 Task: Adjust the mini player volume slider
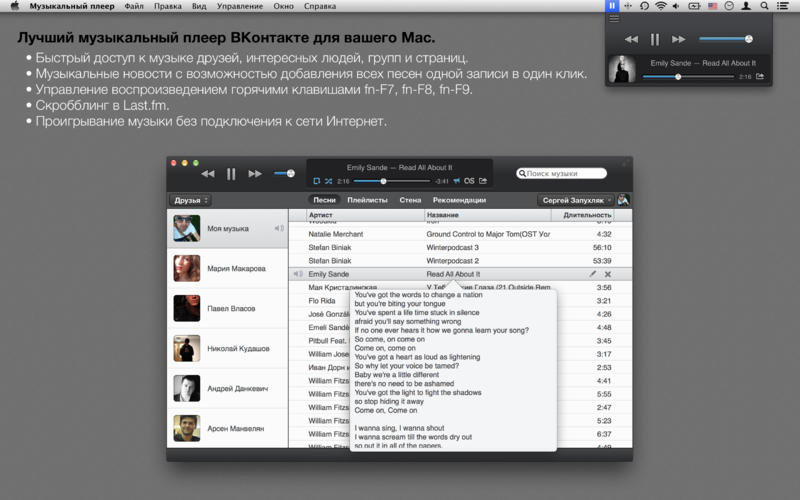[x=726, y=39]
